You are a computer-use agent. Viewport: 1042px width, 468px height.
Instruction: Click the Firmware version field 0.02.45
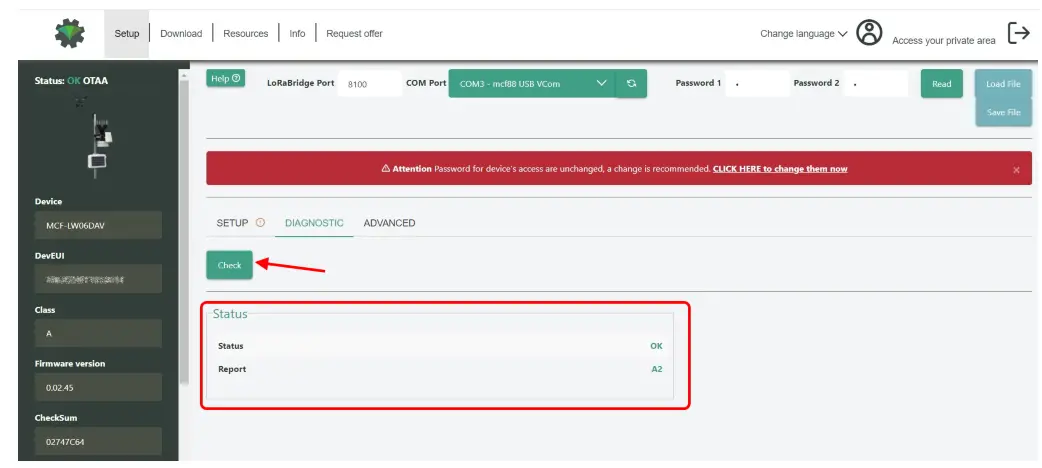[98, 388]
